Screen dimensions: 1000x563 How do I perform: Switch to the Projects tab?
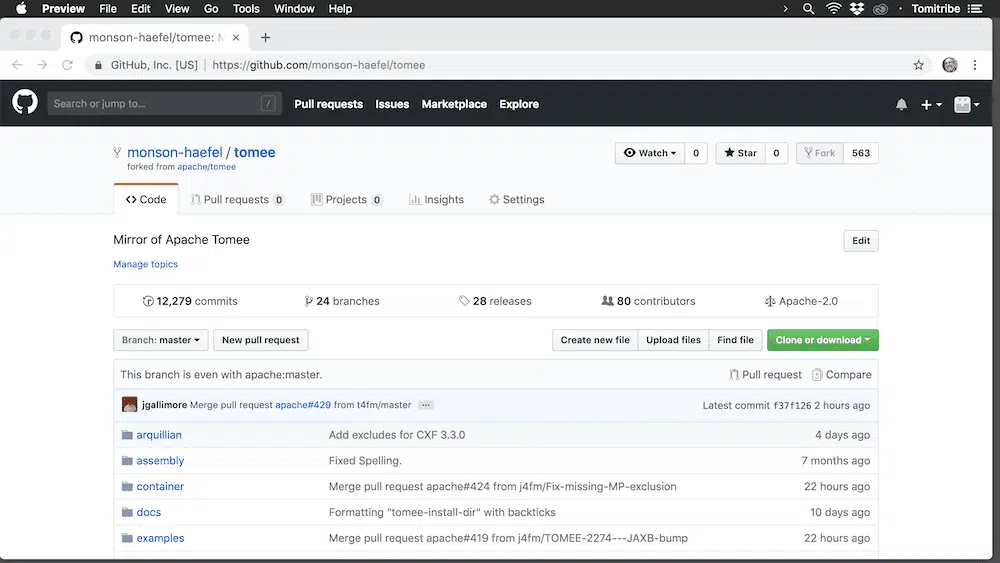346,200
